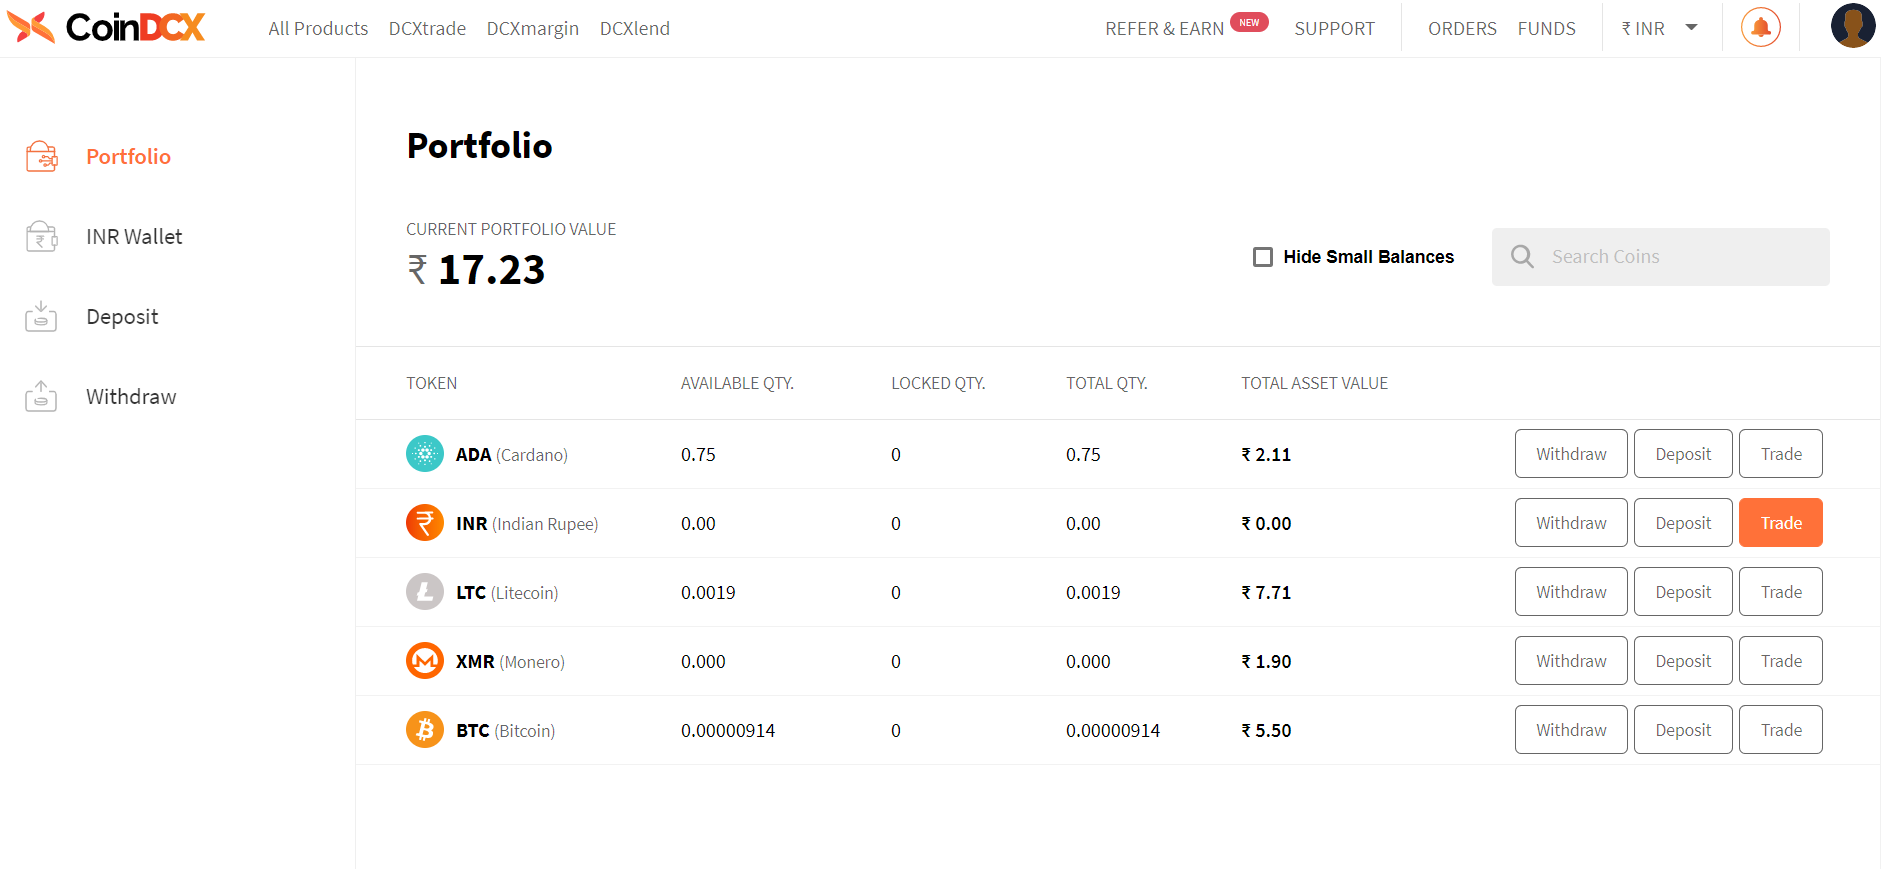Open the Refer & Earn link
This screenshot has width=1881, height=869.
point(1164,29)
